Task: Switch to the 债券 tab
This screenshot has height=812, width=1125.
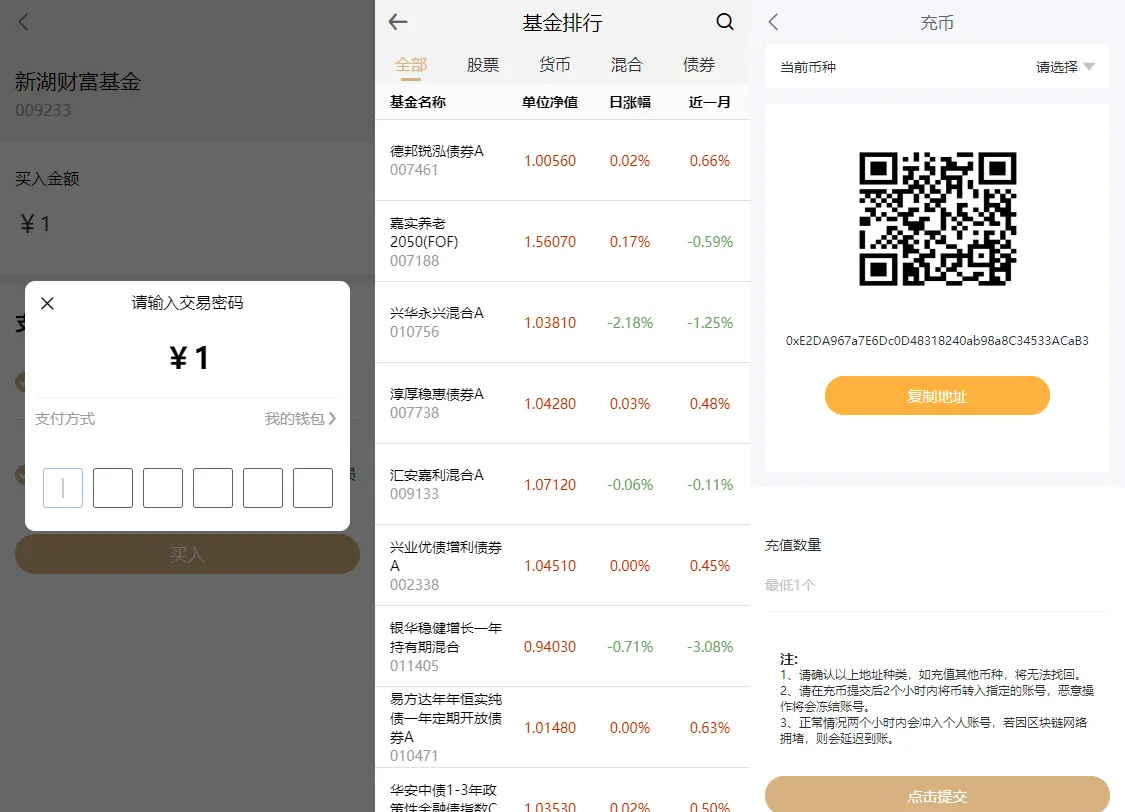Action: [699, 65]
